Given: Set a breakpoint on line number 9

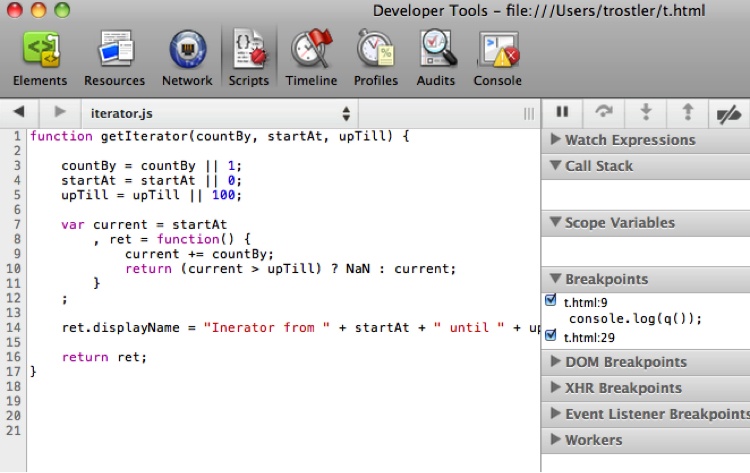Looking at the screenshot, I should pos(16,253).
